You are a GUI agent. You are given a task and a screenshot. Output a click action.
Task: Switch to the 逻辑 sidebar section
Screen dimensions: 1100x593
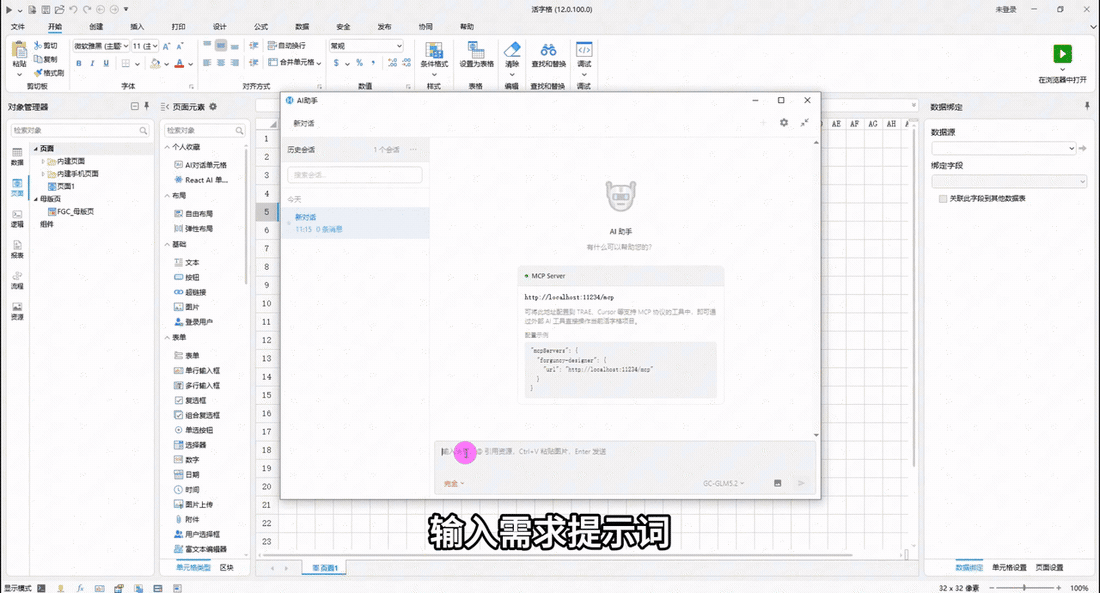tap(17, 218)
